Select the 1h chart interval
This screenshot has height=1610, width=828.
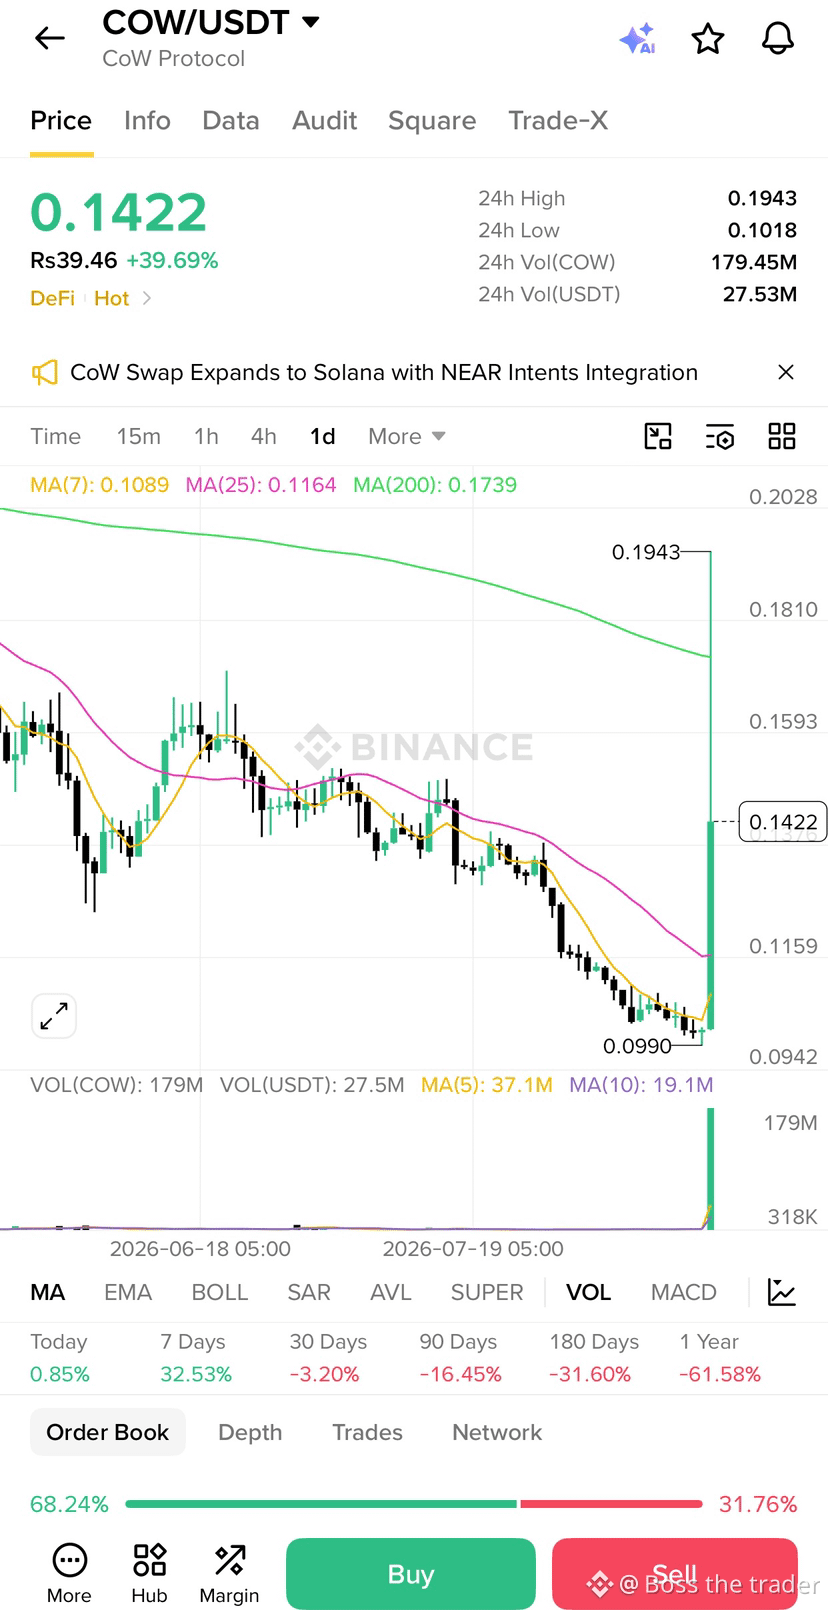point(206,436)
